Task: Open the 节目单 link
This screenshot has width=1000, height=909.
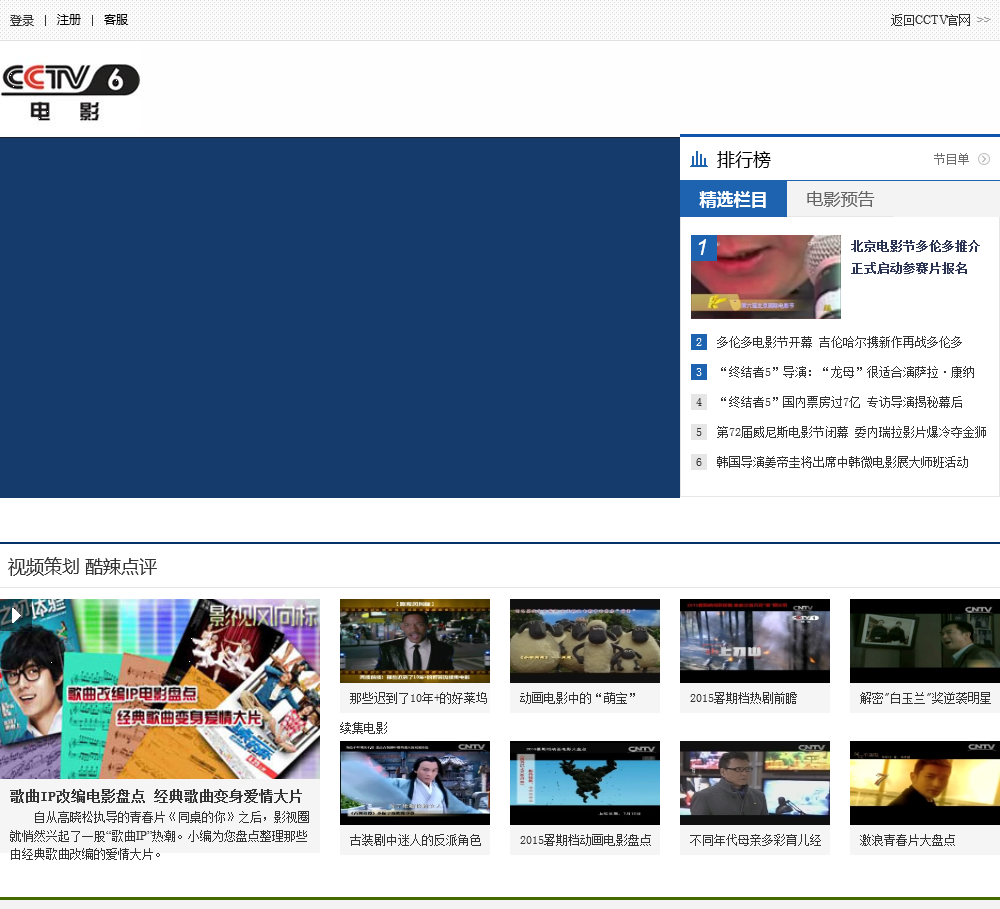Action: (951, 159)
